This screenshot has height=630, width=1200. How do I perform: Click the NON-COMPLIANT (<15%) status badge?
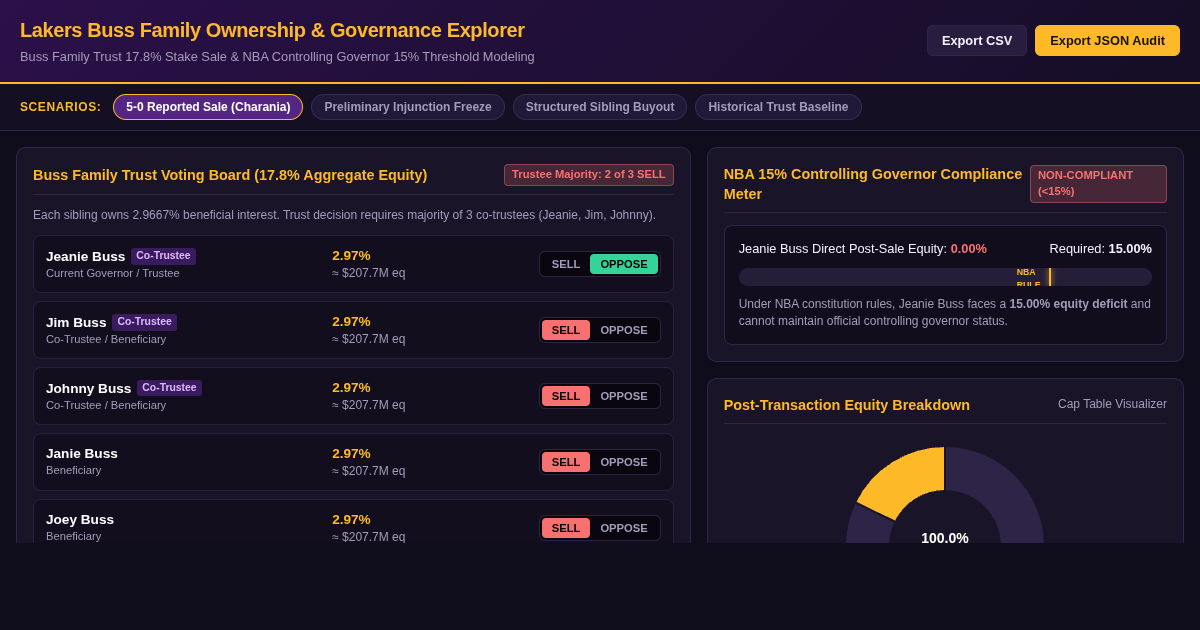1098,184
